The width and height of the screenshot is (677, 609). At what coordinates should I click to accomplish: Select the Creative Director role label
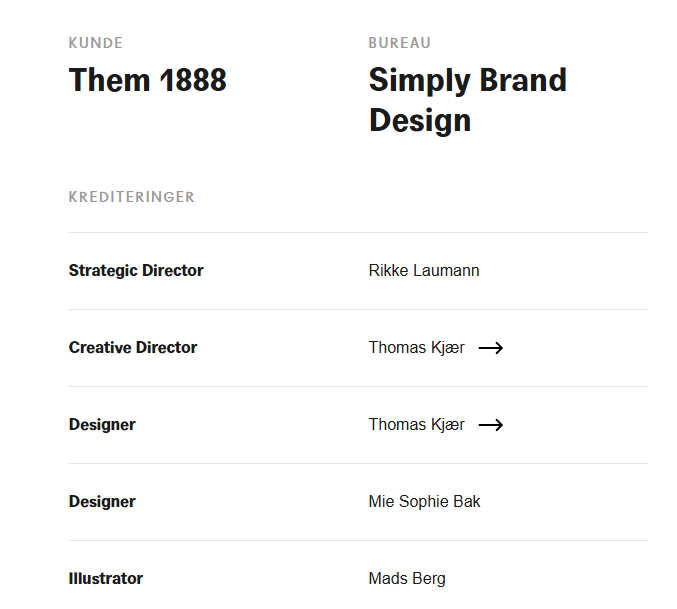(x=133, y=348)
